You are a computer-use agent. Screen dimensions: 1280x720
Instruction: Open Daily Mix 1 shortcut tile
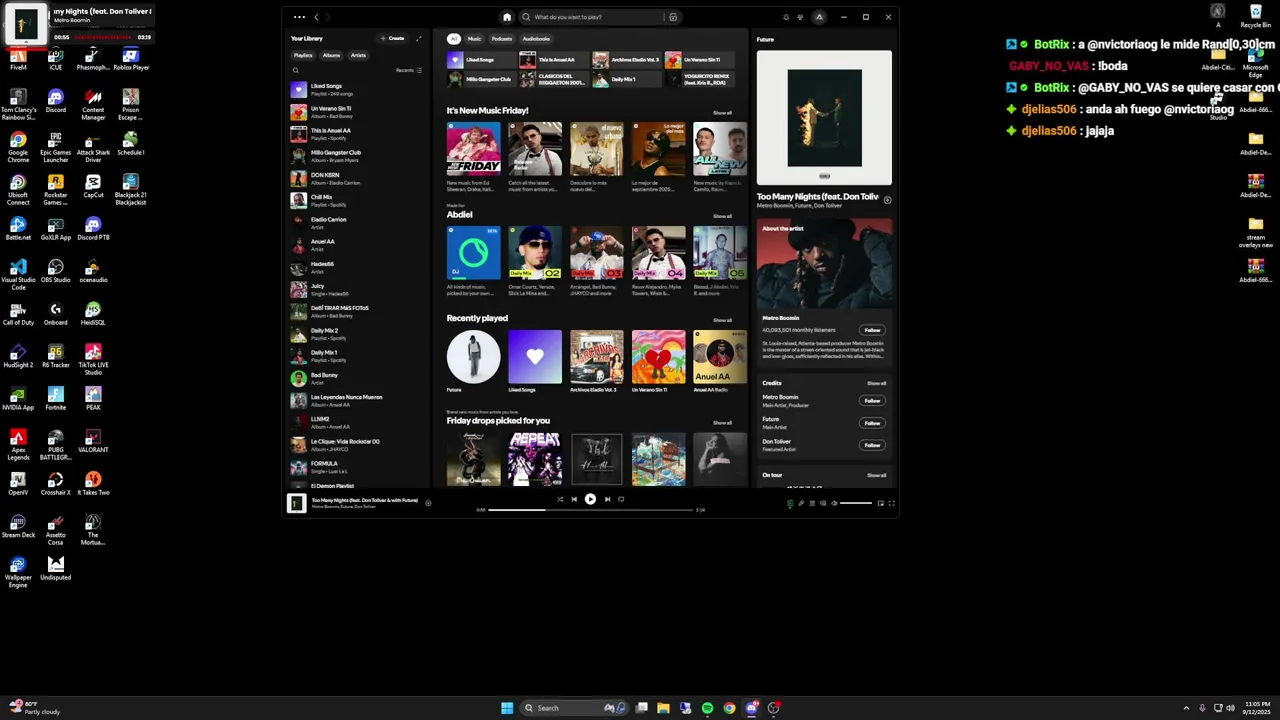pyautogui.click(x=627, y=79)
